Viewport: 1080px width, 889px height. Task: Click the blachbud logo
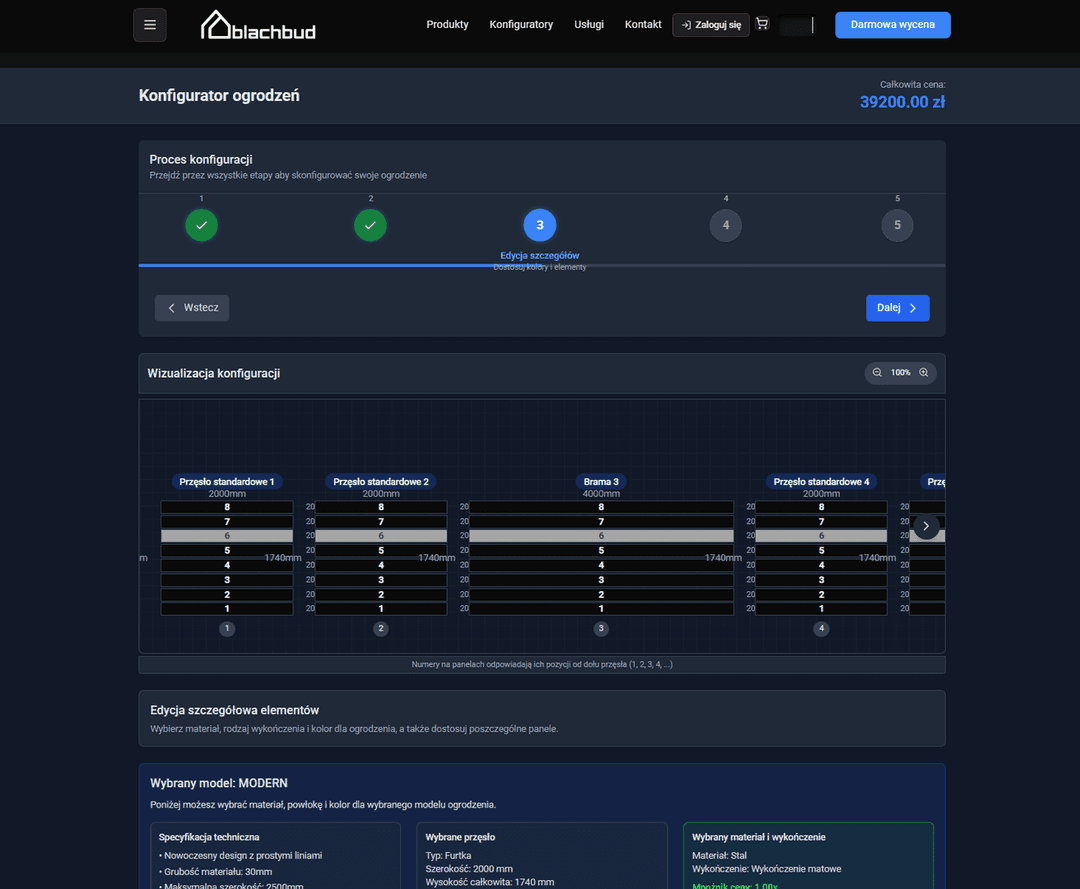tap(258, 25)
